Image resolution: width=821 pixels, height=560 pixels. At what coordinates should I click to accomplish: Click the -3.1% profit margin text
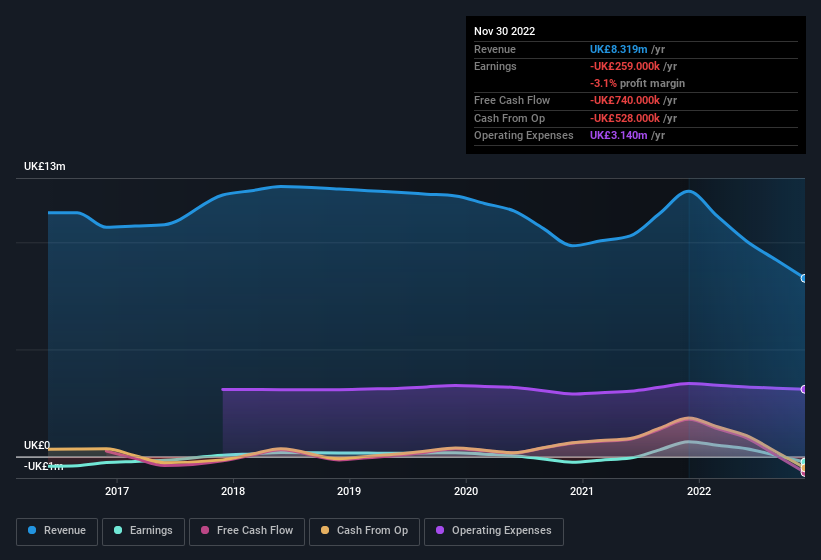pyautogui.click(x=637, y=83)
